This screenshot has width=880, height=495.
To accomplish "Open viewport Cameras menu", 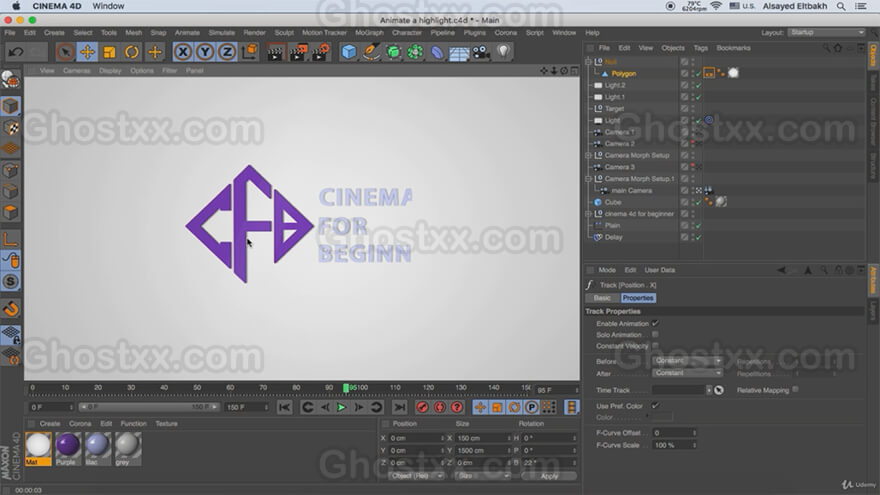I will tap(76, 71).
